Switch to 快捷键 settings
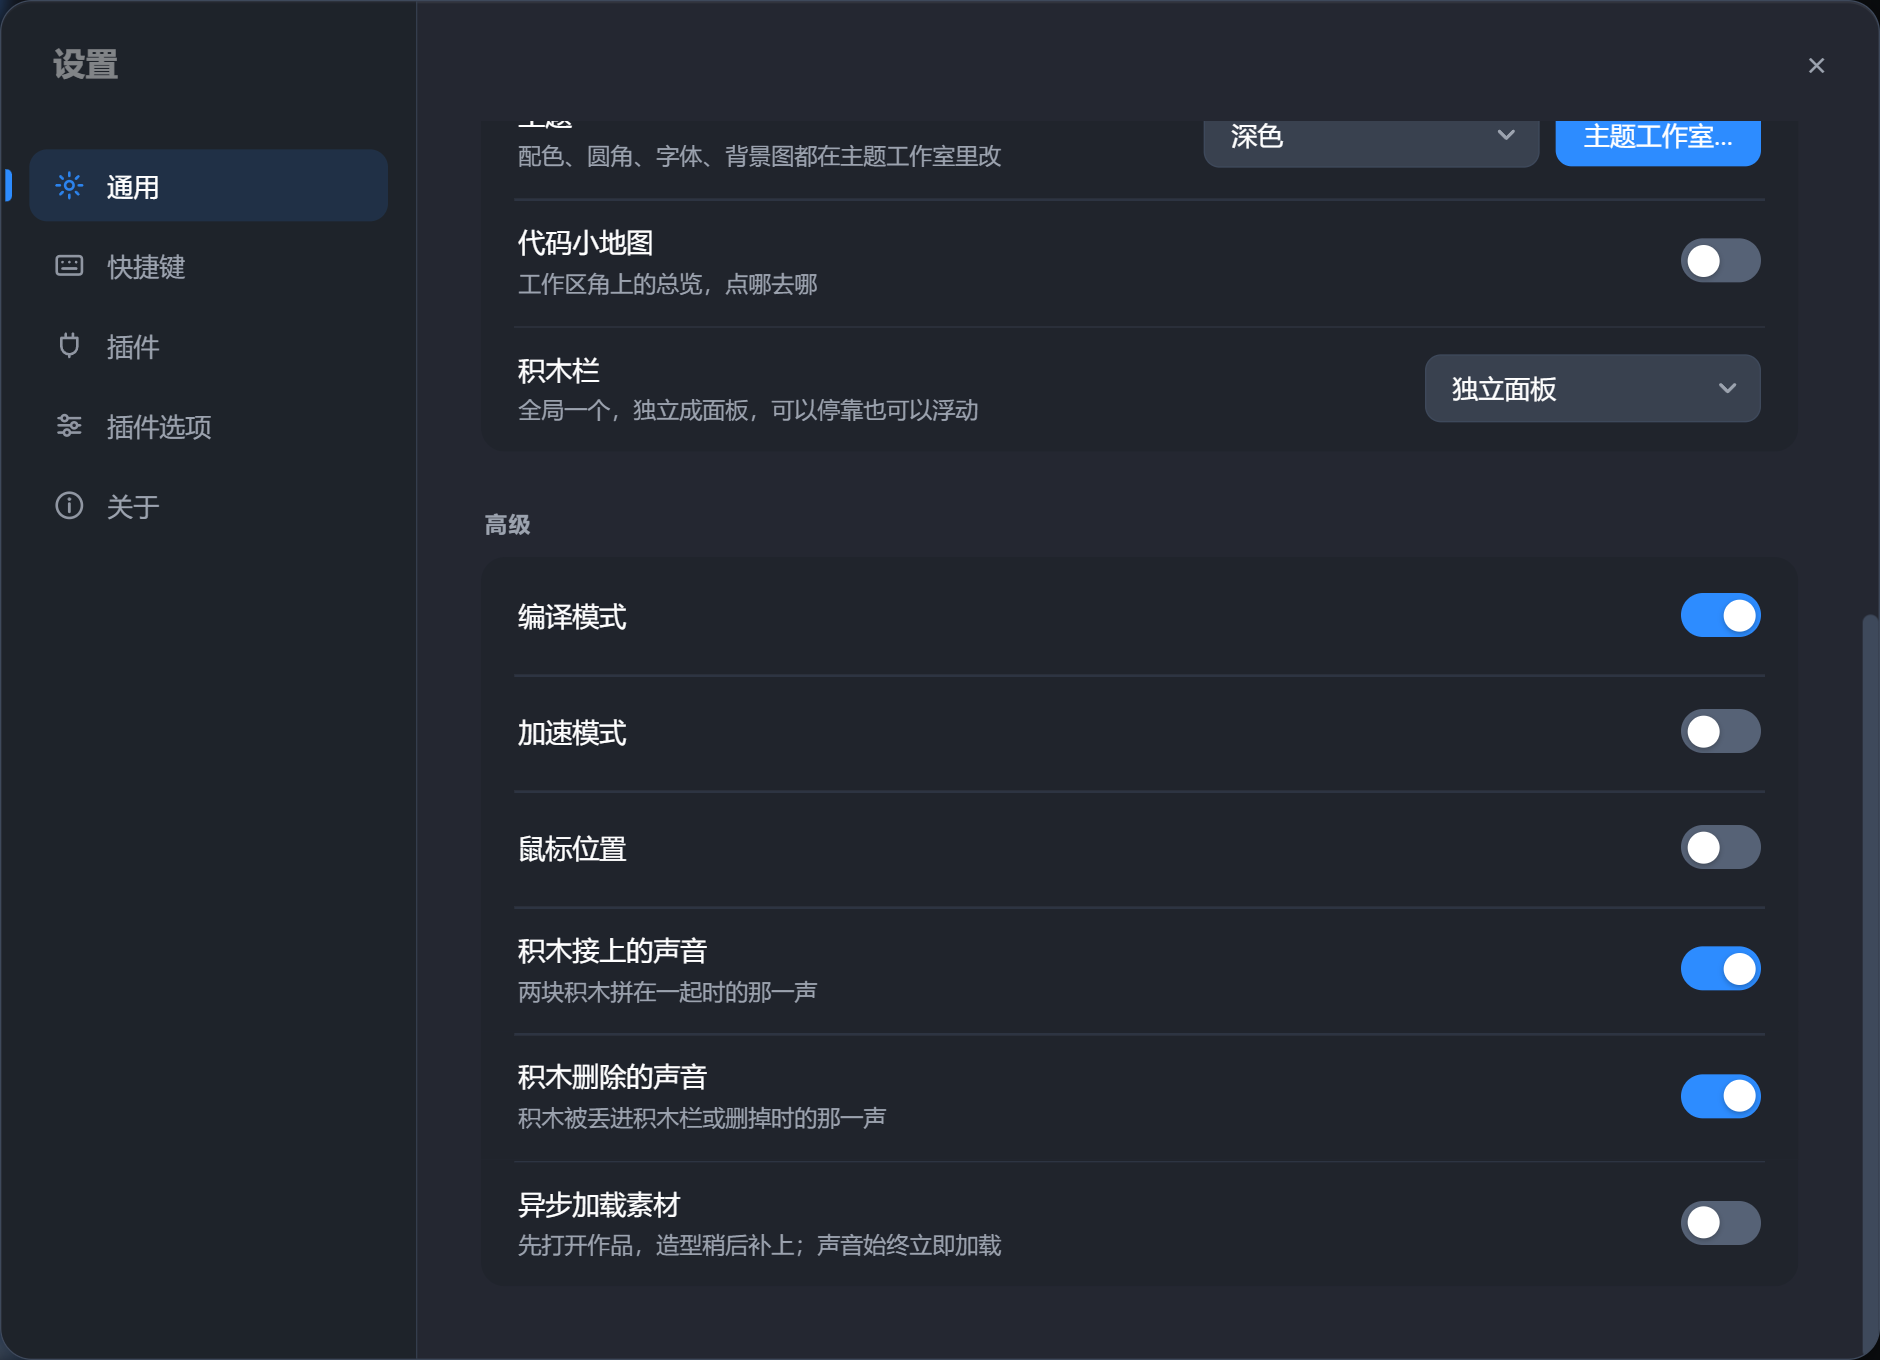Viewport: 1880px width, 1360px height. pyautogui.click(x=208, y=266)
